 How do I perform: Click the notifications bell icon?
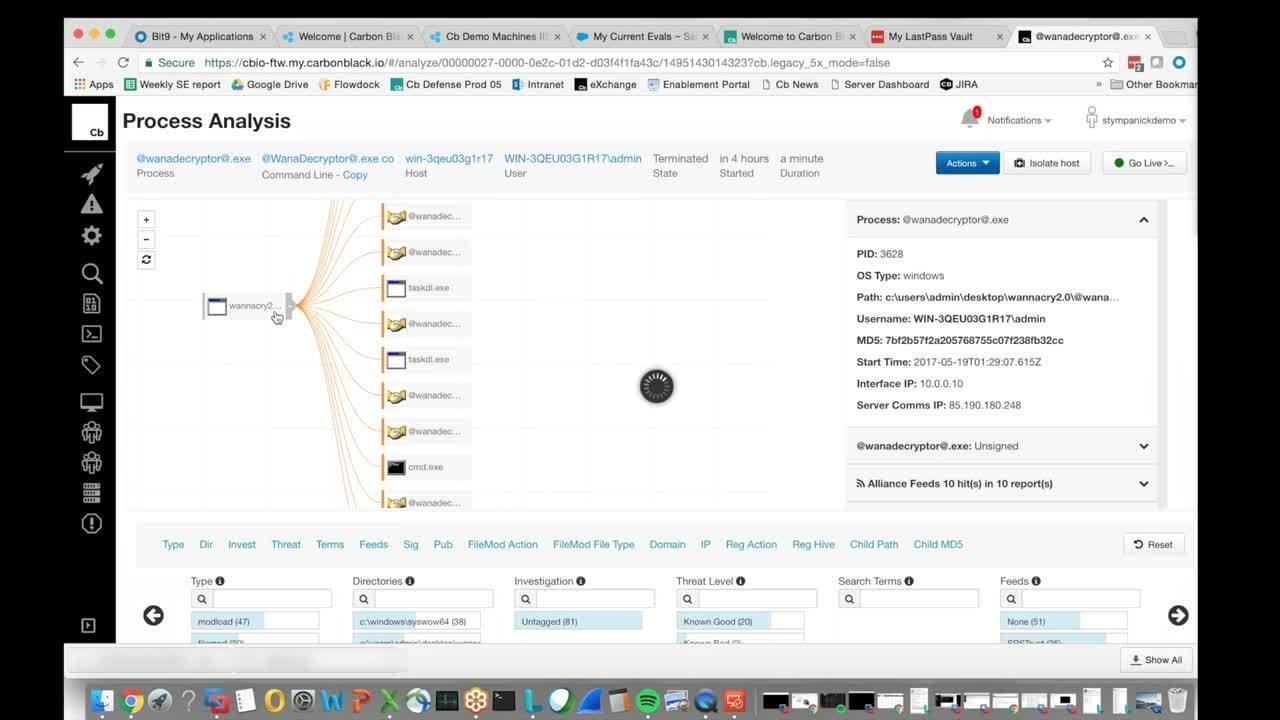[970, 118]
